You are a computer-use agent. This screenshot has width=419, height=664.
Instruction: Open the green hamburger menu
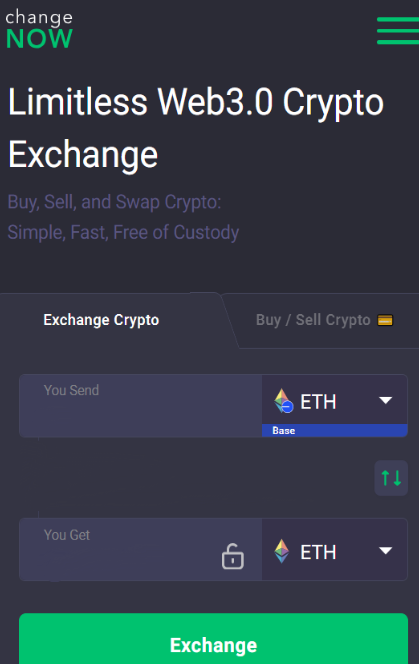tap(398, 30)
